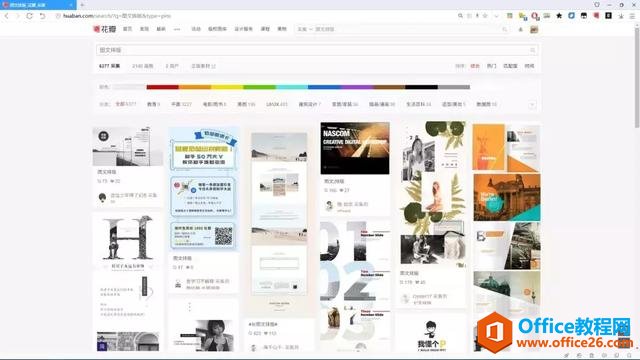This screenshot has width=640, height=360.
Task: Sort results by 时间
Action: [529, 66]
